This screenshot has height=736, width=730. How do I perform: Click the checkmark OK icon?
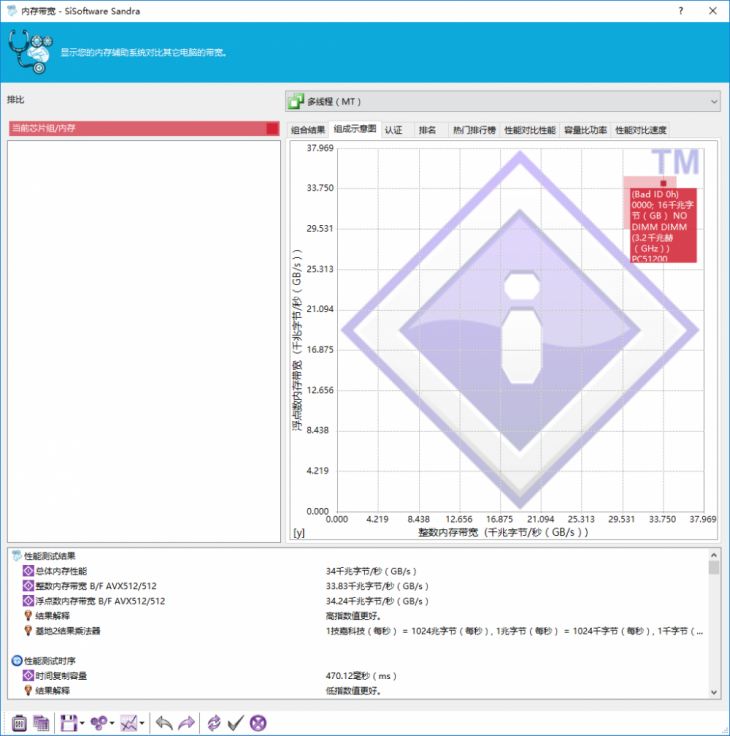[236, 722]
